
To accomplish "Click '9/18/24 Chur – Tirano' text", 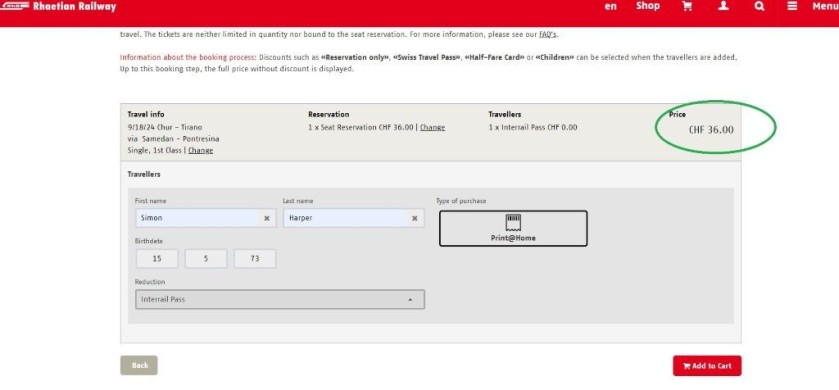I will (x=165, y=127).
